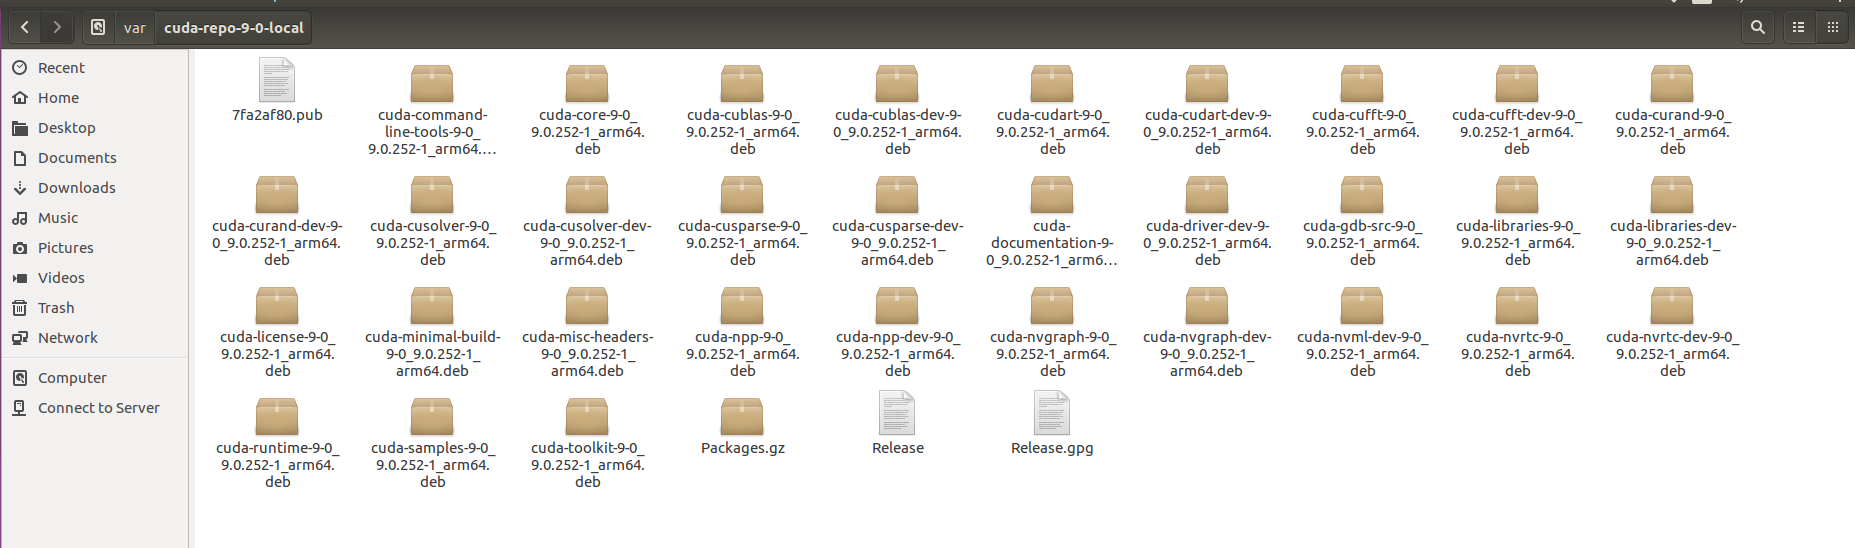Select the cuda-nvgraph-9-0 arm64 package icon
Image resolution: width=1855 pixels, height=548 pixels.
pos(1052,305)
